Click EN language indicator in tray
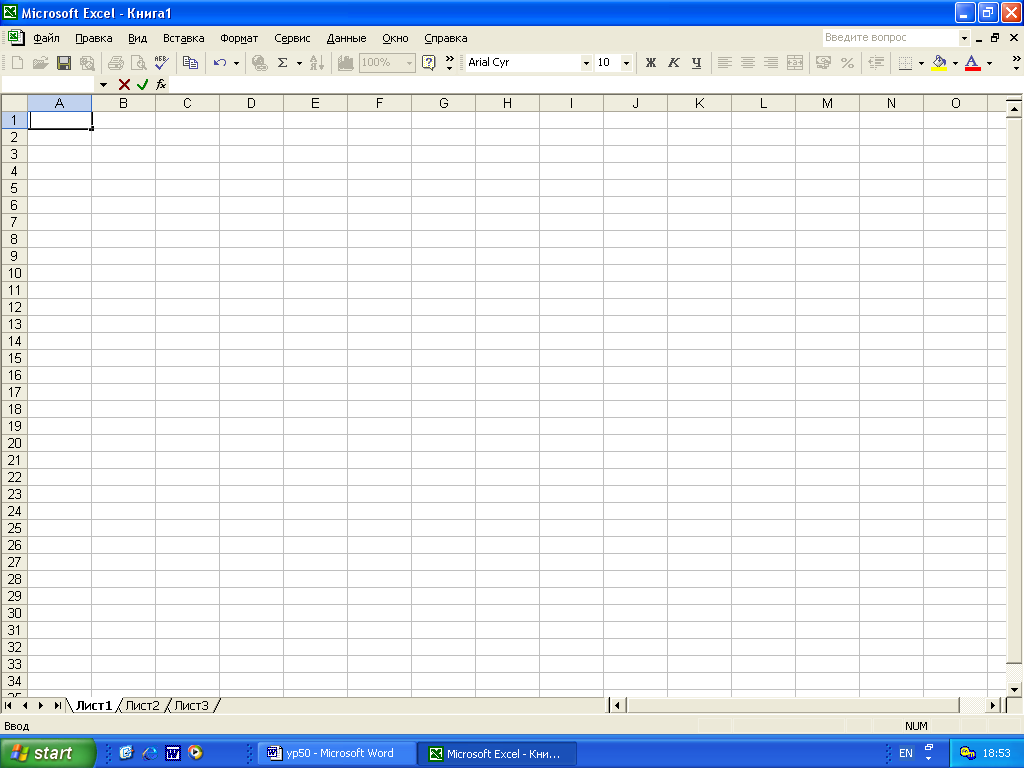This screenshot has width=1024, height=768. 906,754
